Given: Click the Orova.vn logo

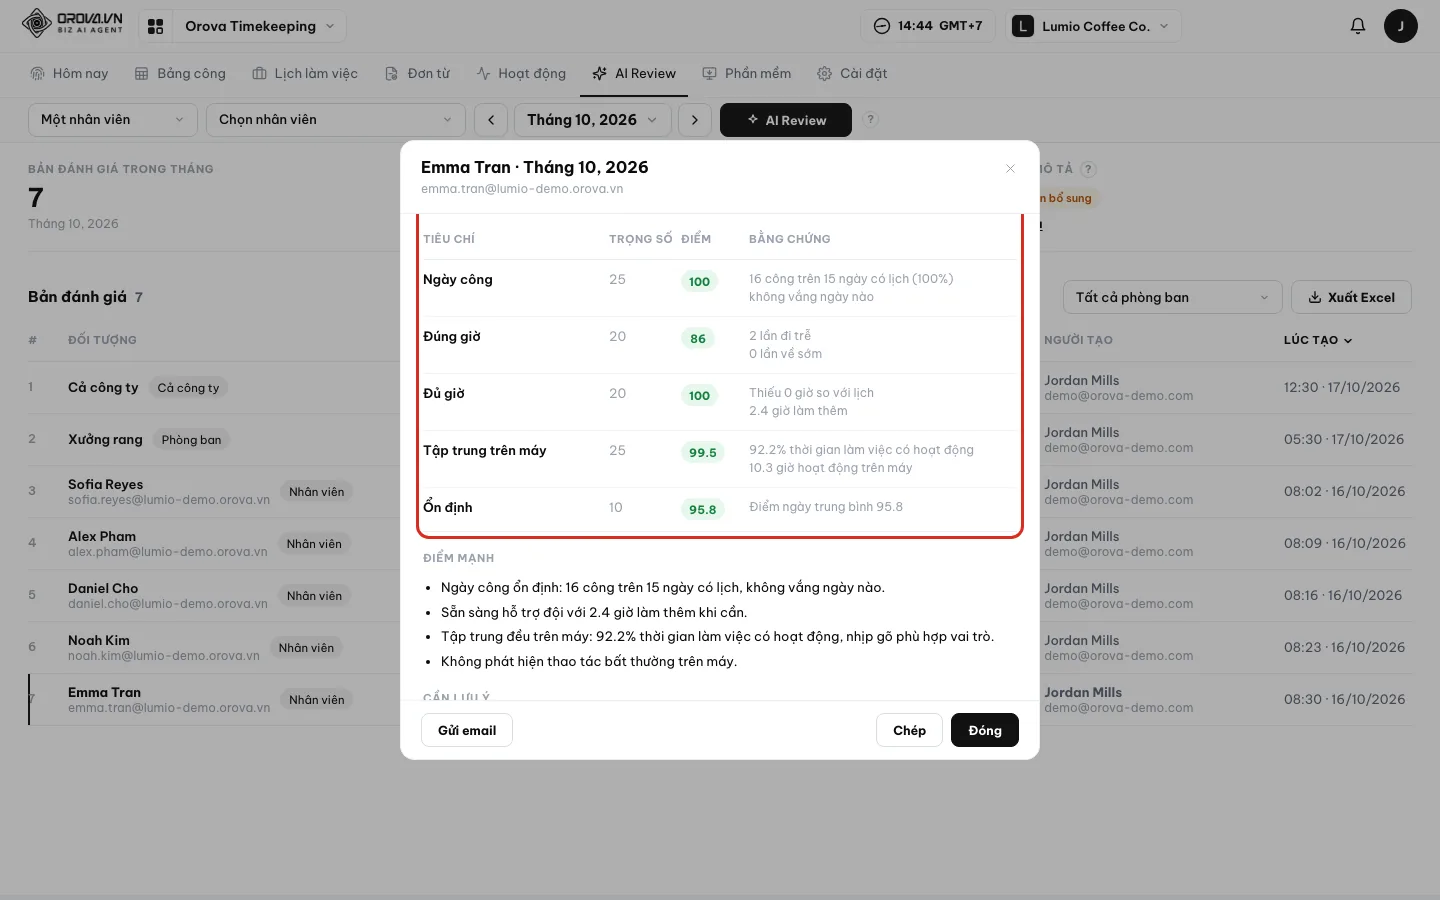Looking at the screenshot, I should coord(73,23).
